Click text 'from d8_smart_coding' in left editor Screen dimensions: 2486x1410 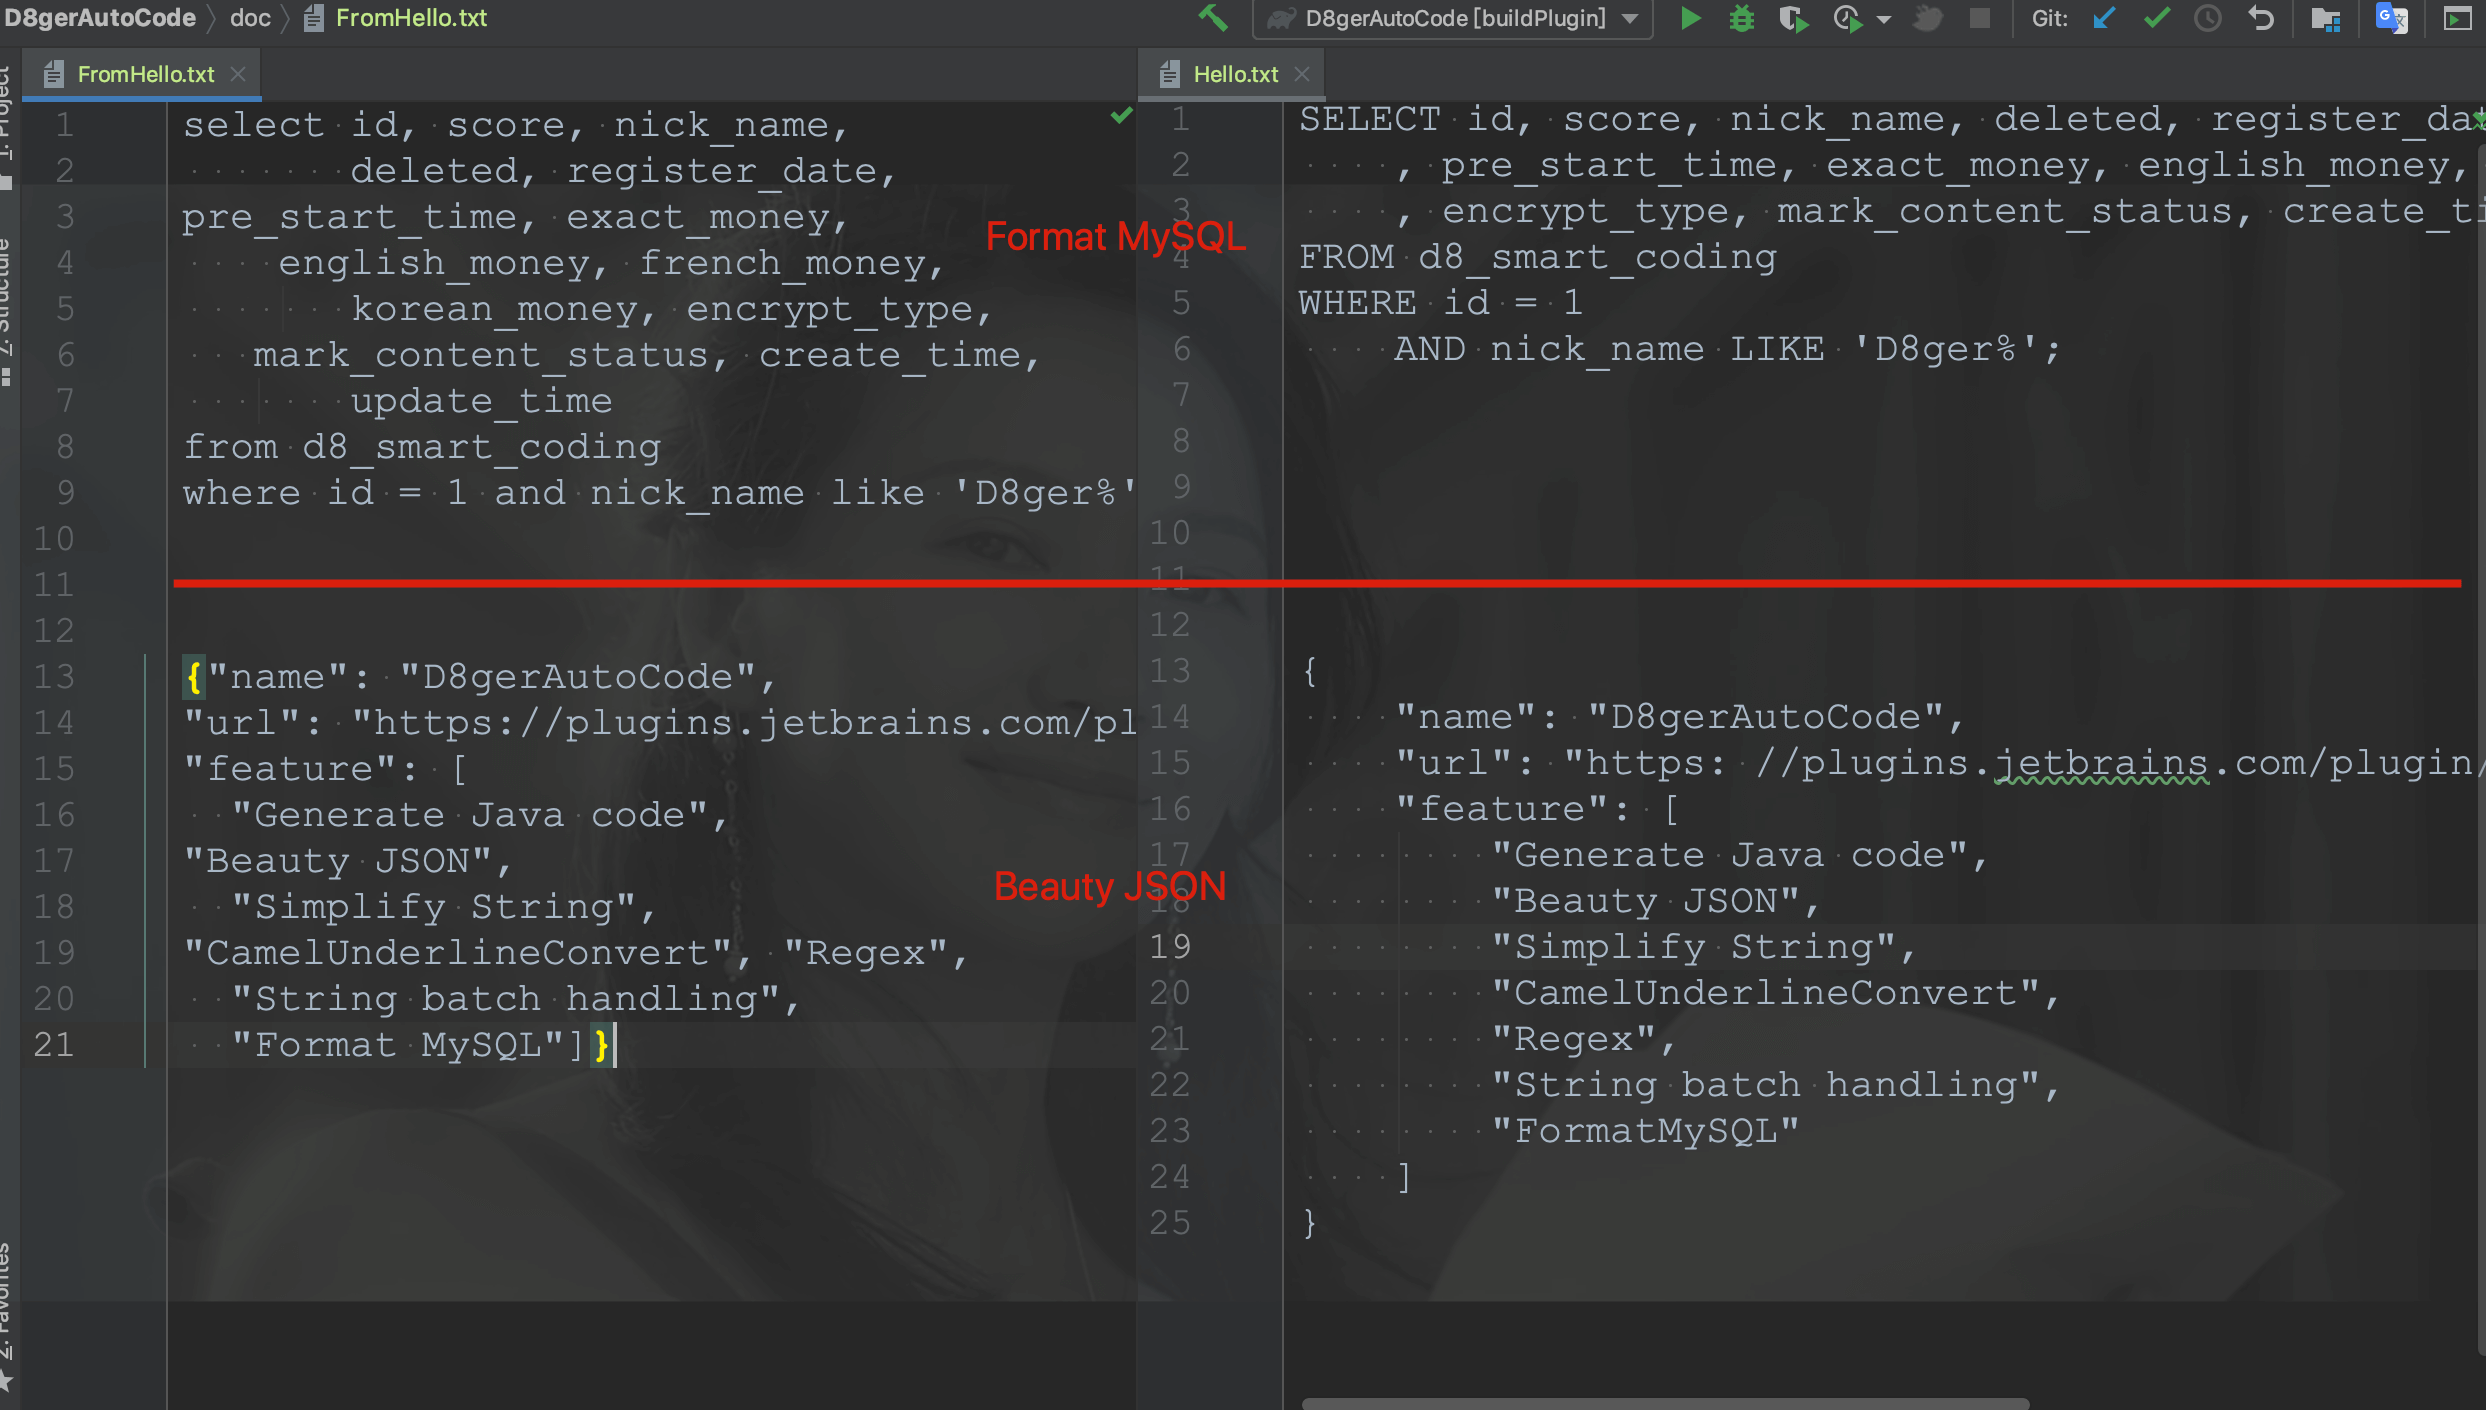click(422, 447)
